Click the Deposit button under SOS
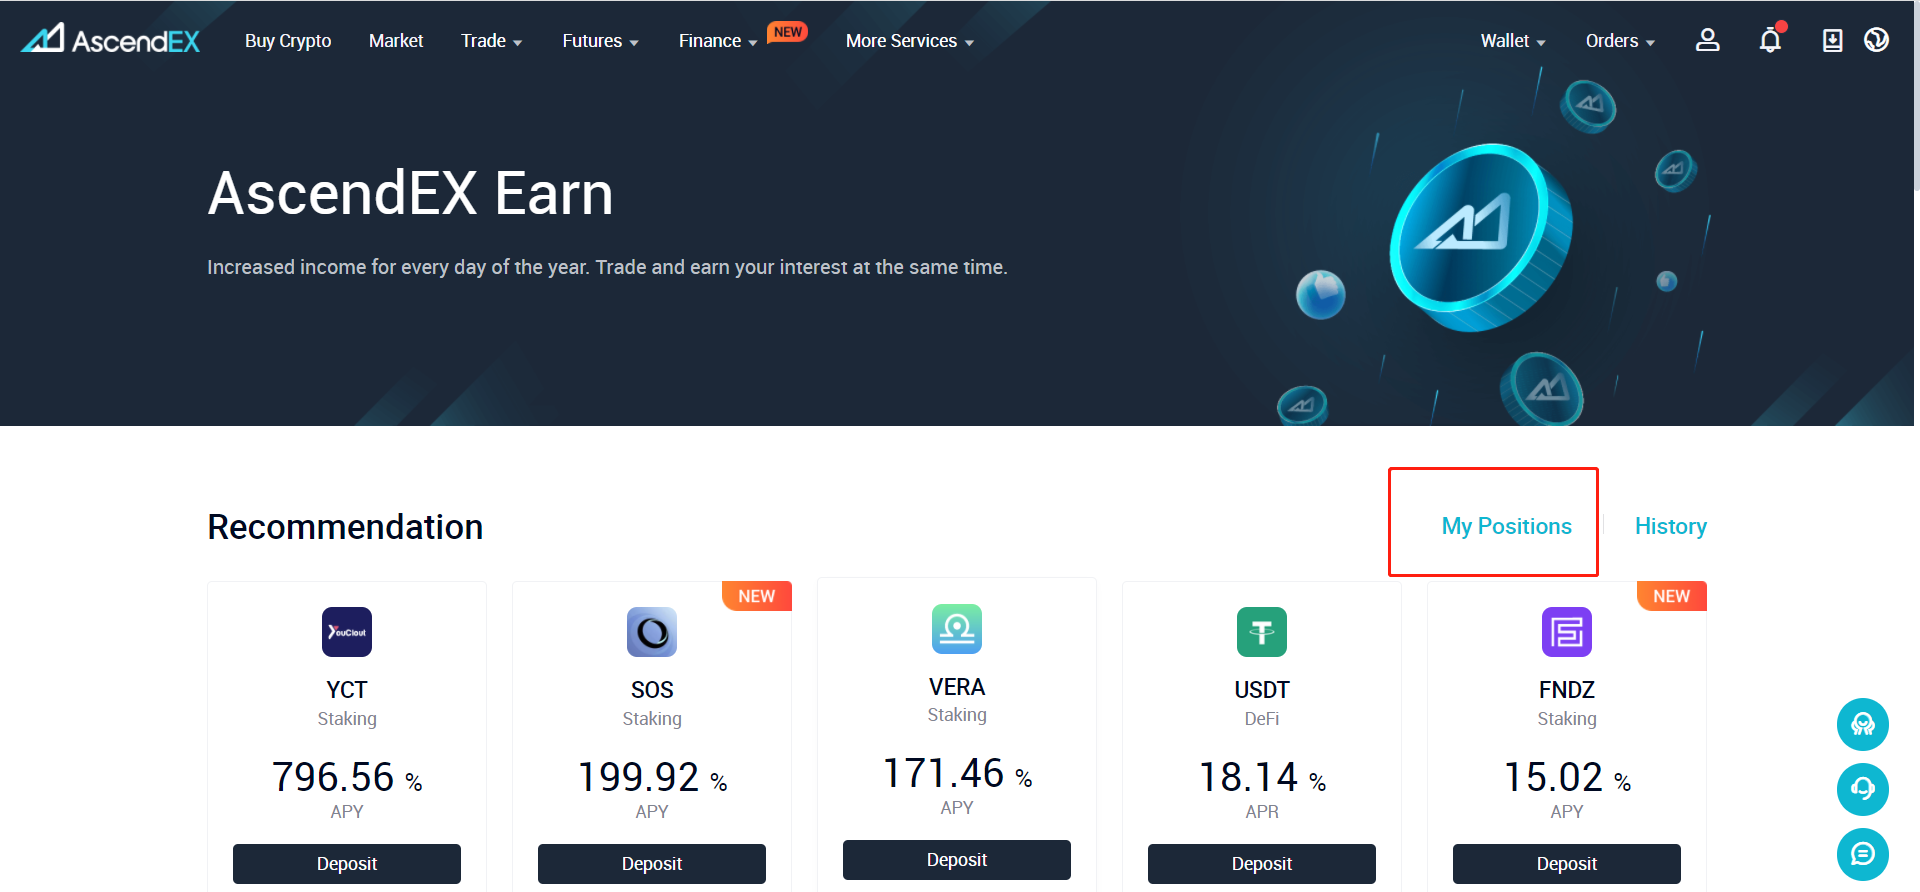 click(652, 864)
